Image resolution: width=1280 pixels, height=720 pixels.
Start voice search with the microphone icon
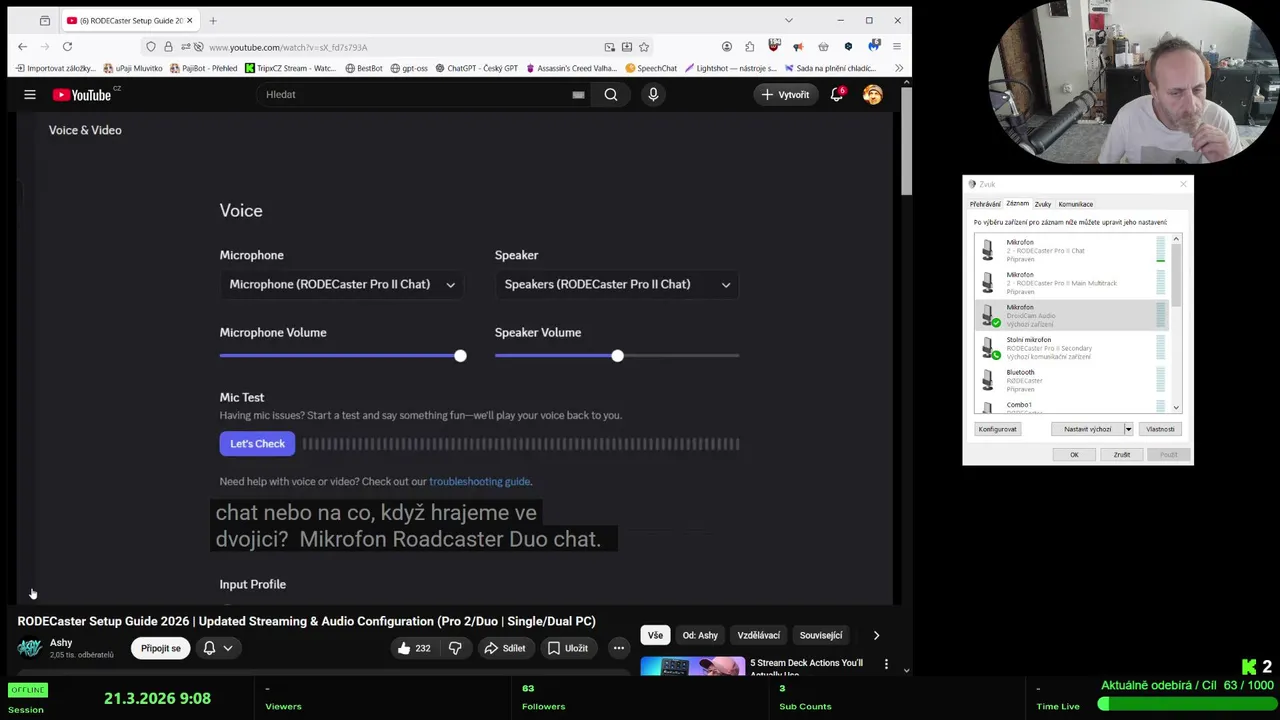click(653, 94)
